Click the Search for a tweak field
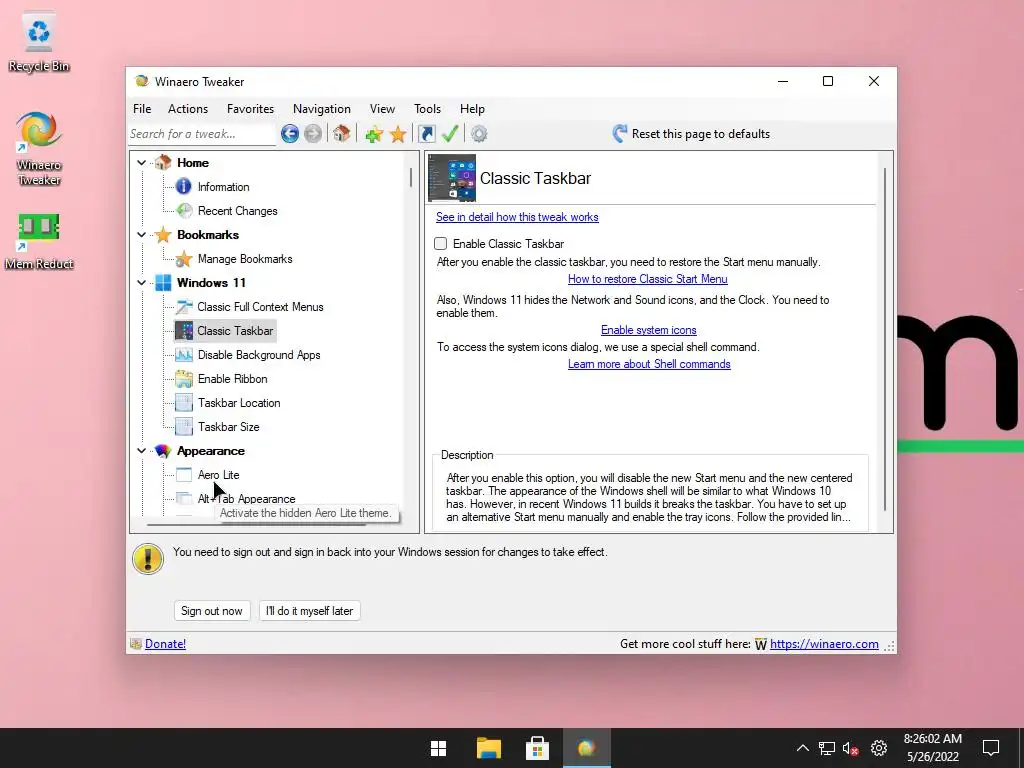 click(x=202, y=134)
